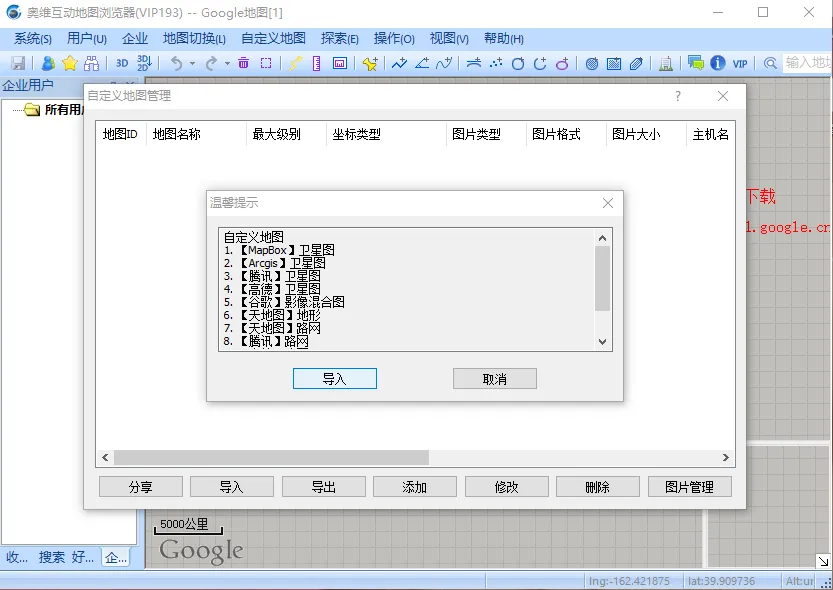Screen dimensions: 833x590
Task: Click the list scroll-up arrow in 温馨提示
Action: [x=602, y=238]
